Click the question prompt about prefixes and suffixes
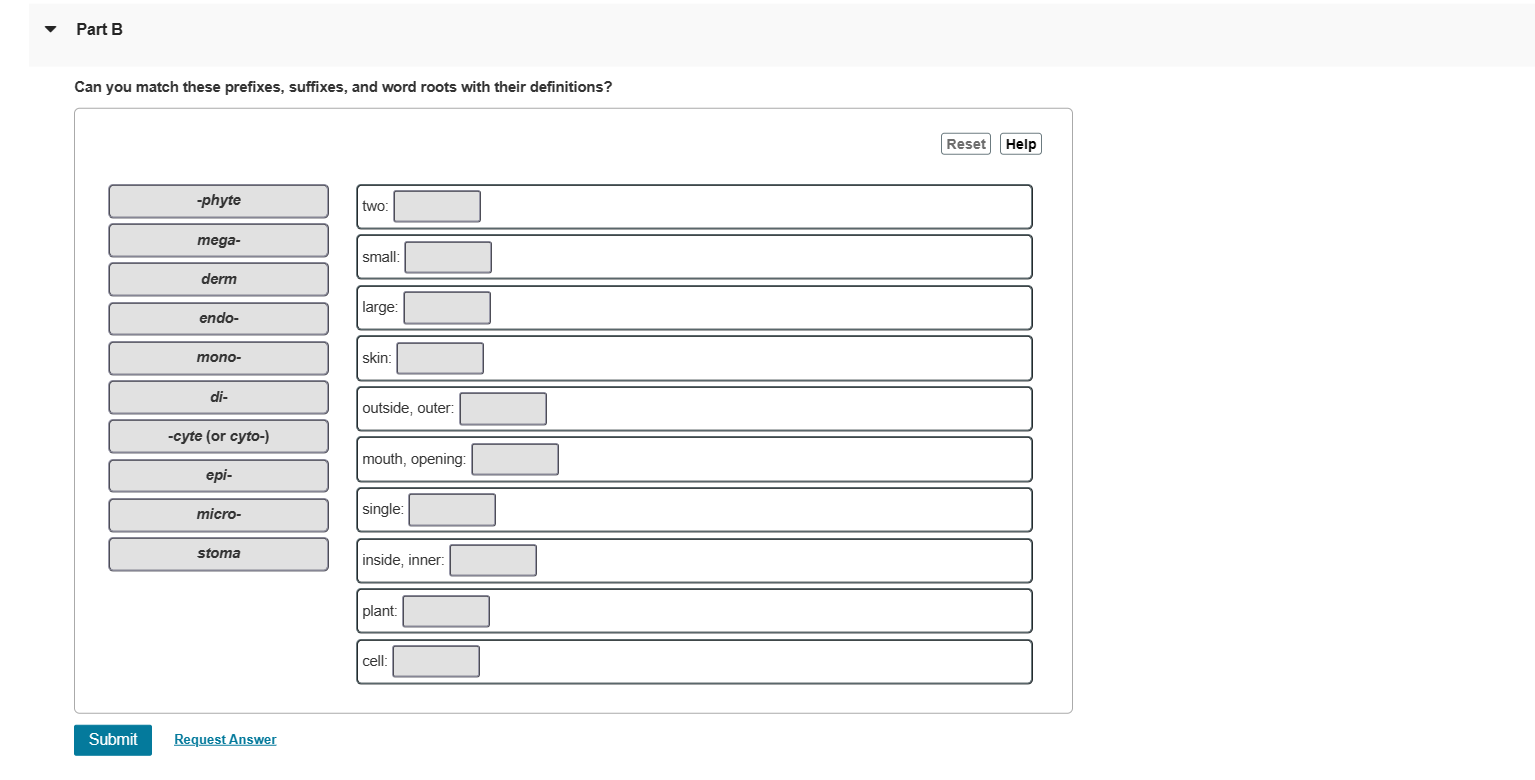The width and height of the screenshot is (1535, 780). [x=343, y=87]
